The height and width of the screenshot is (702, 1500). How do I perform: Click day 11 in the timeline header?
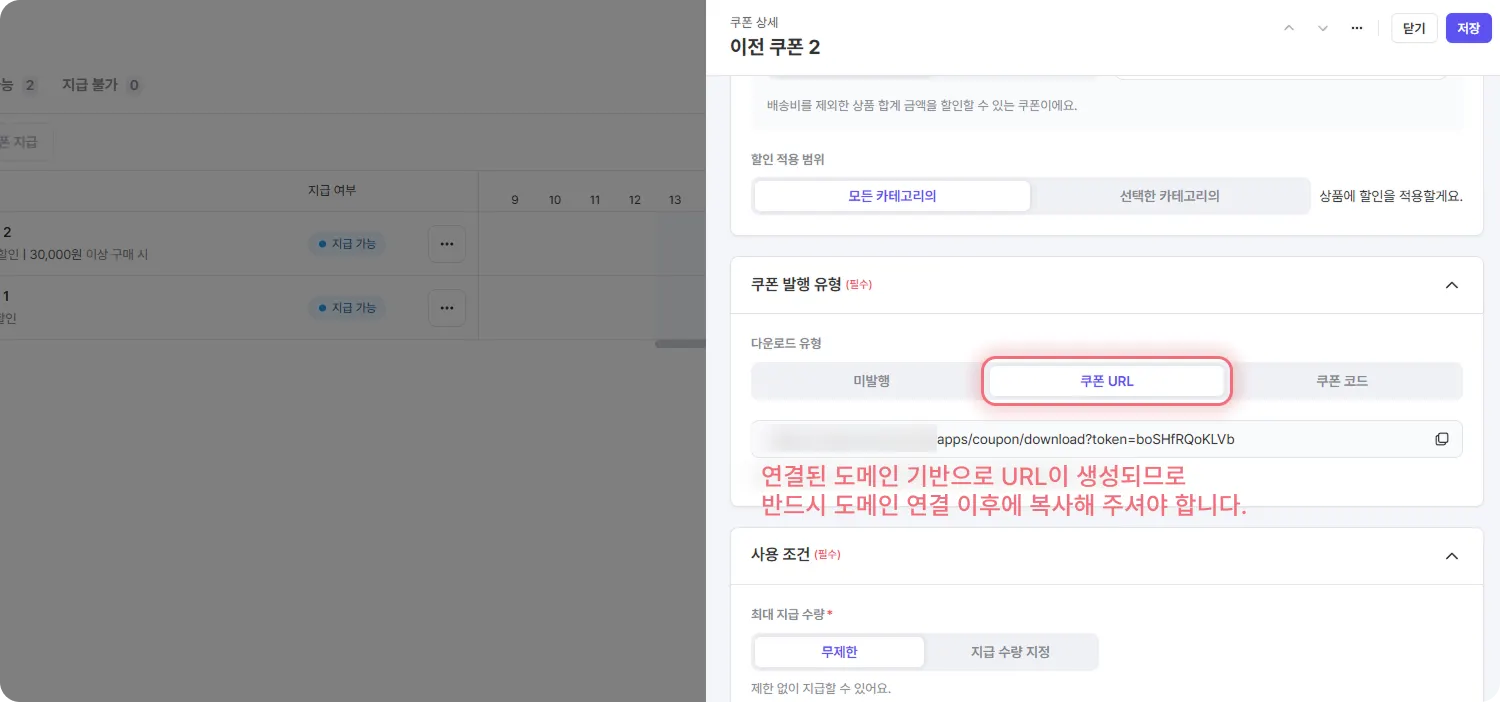click(595, 200)
